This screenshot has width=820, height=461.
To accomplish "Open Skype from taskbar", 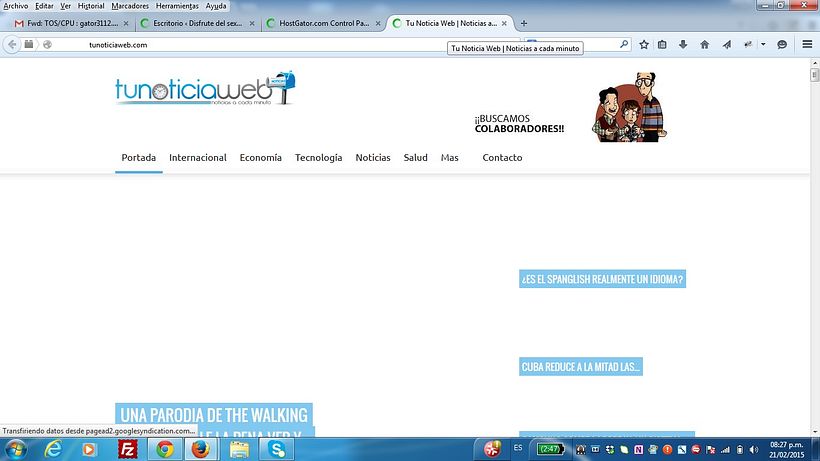I will 277,449.
